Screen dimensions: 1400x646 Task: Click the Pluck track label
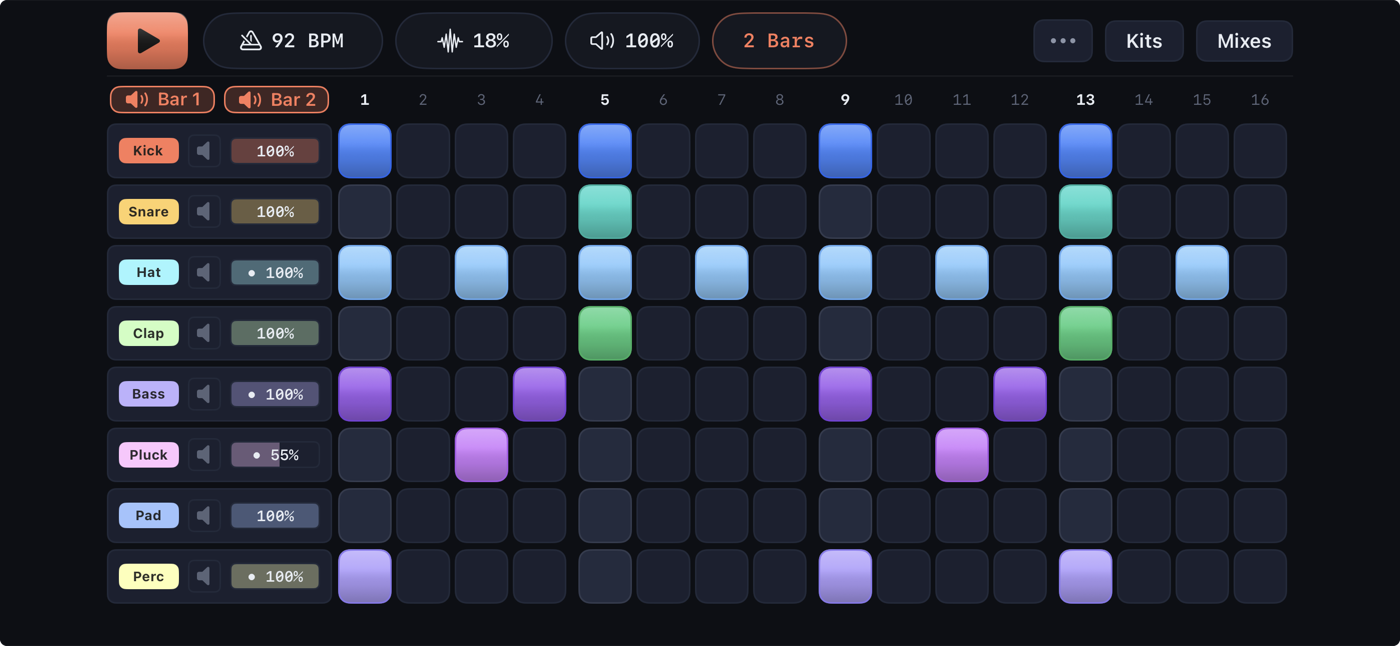pyautogui.click(x=148, y=455)
